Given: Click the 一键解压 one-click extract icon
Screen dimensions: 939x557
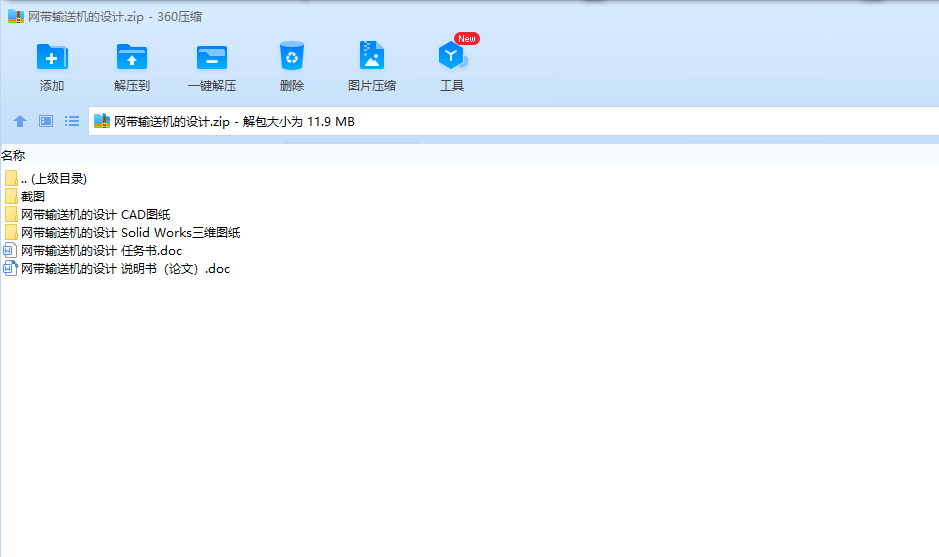Looking at the screenshot, I should [212, 57].
